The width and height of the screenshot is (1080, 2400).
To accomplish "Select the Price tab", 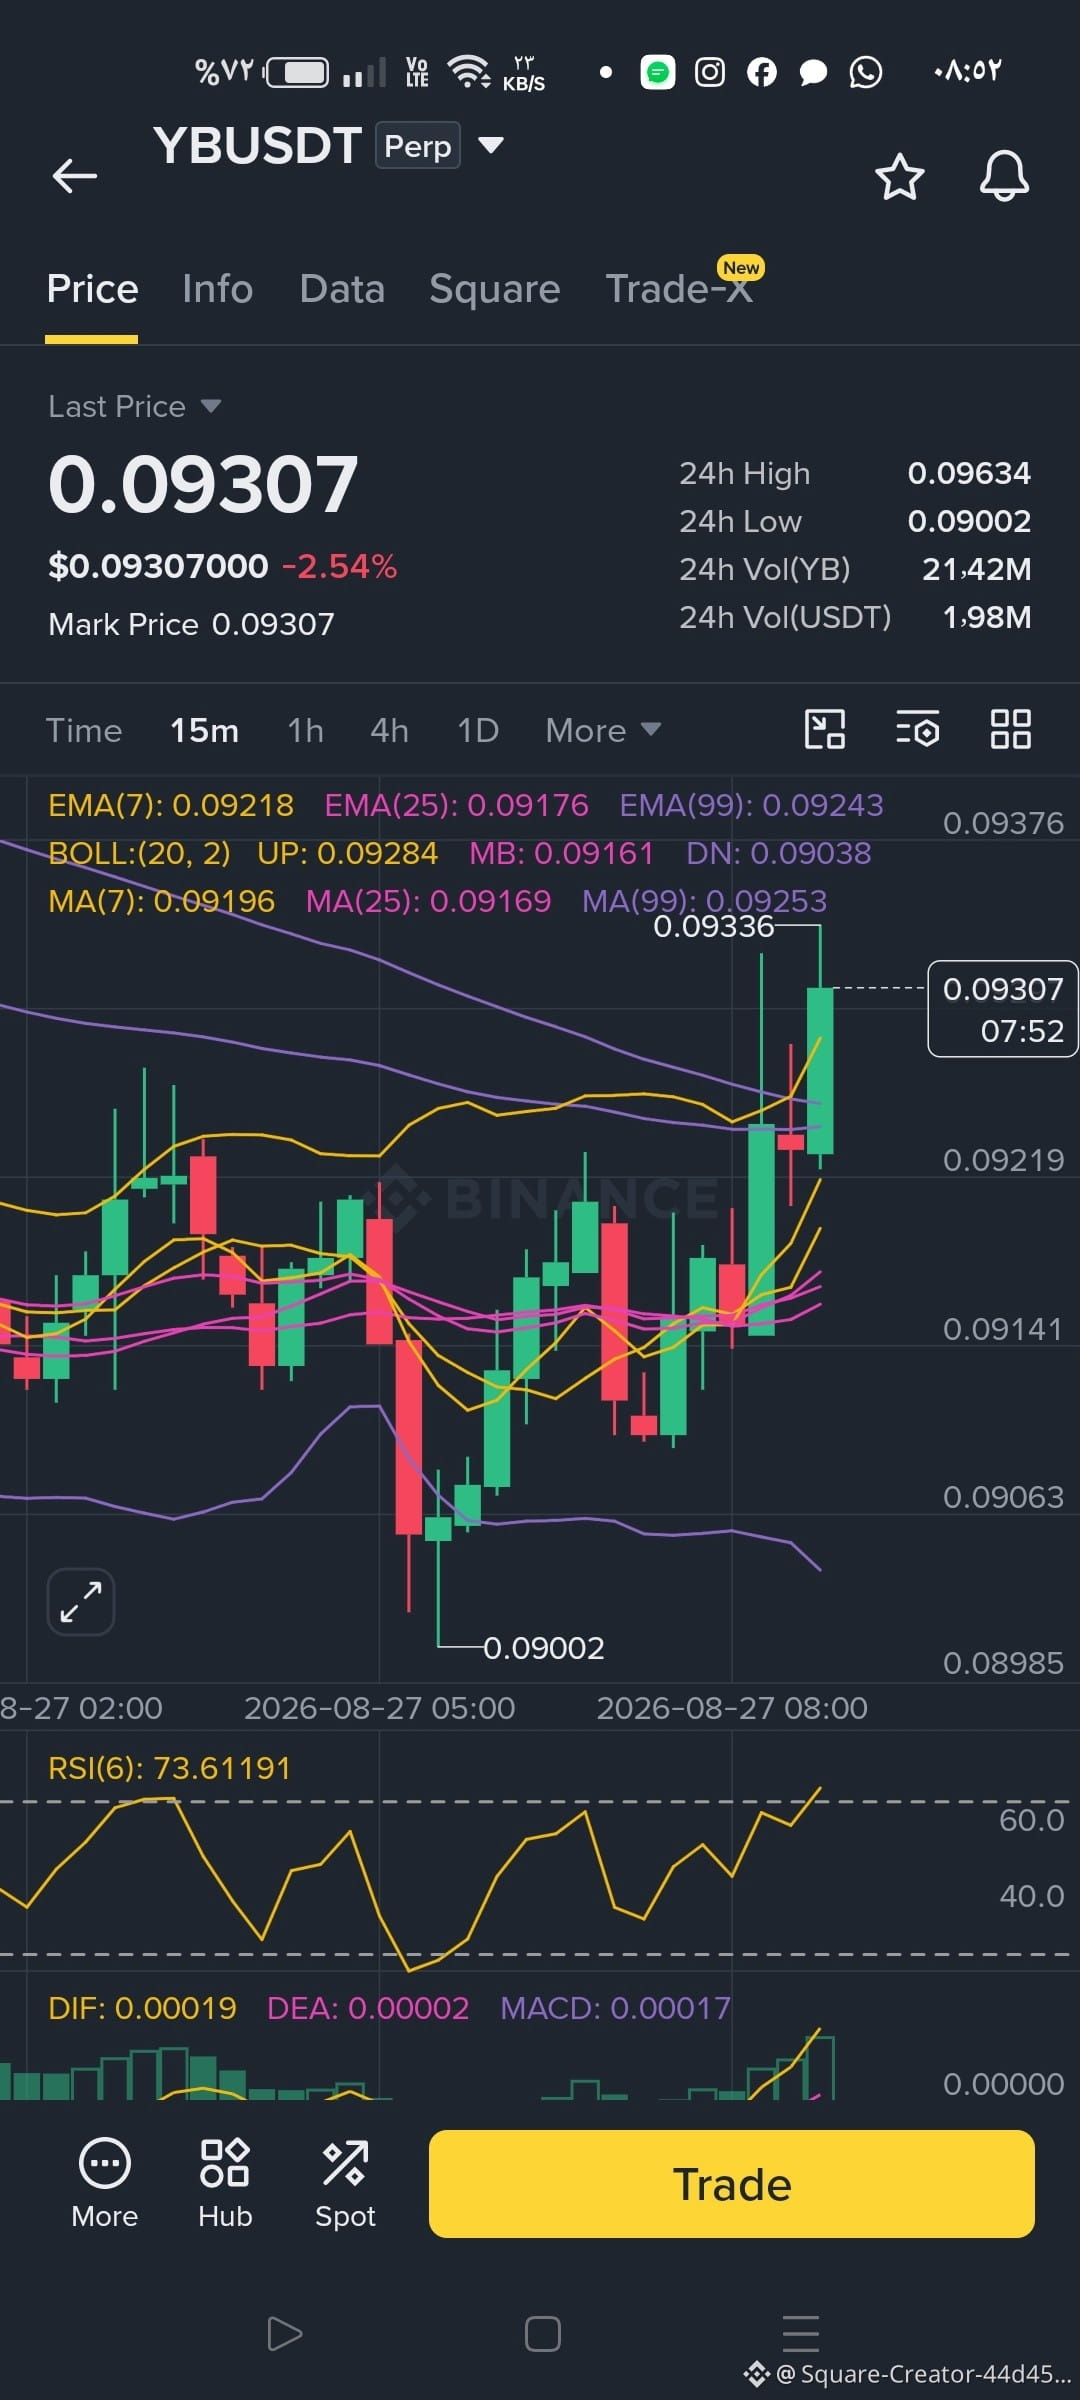I will (92, 289).
